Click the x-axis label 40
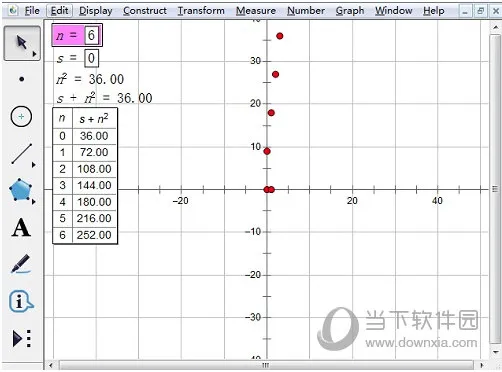This screenshot has height=372, width=502. click(437, 201)
